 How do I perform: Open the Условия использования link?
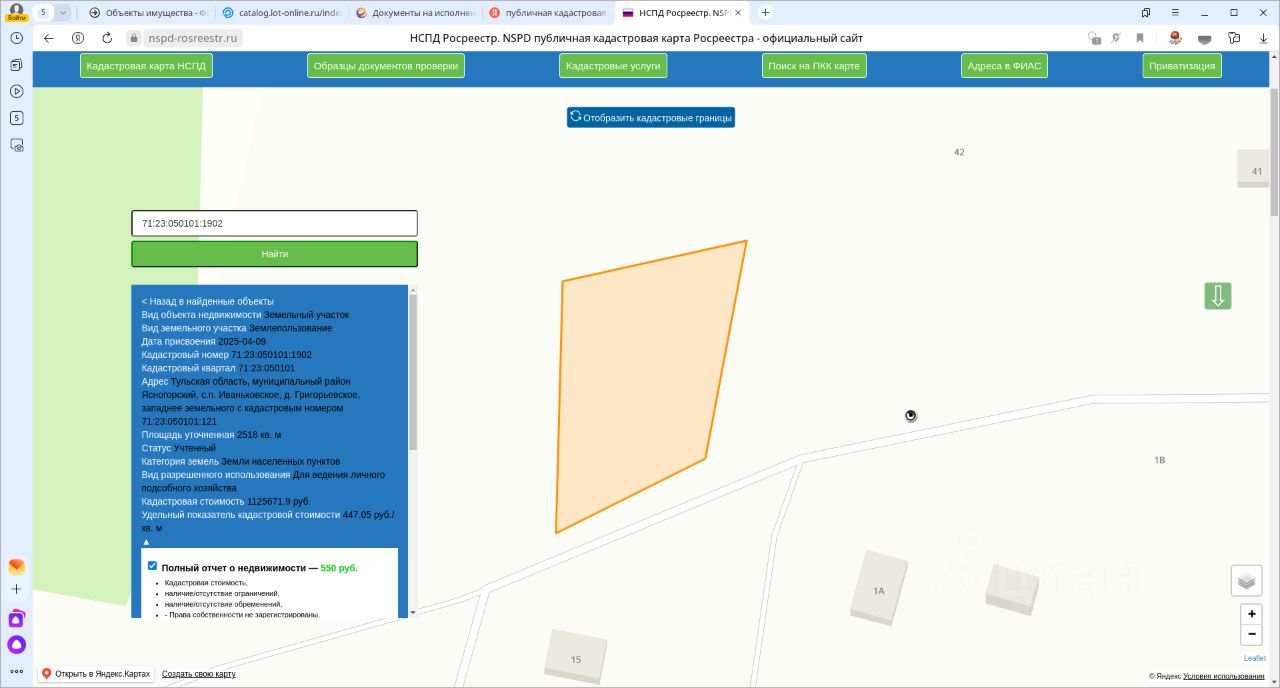(x=1223, y=676)
